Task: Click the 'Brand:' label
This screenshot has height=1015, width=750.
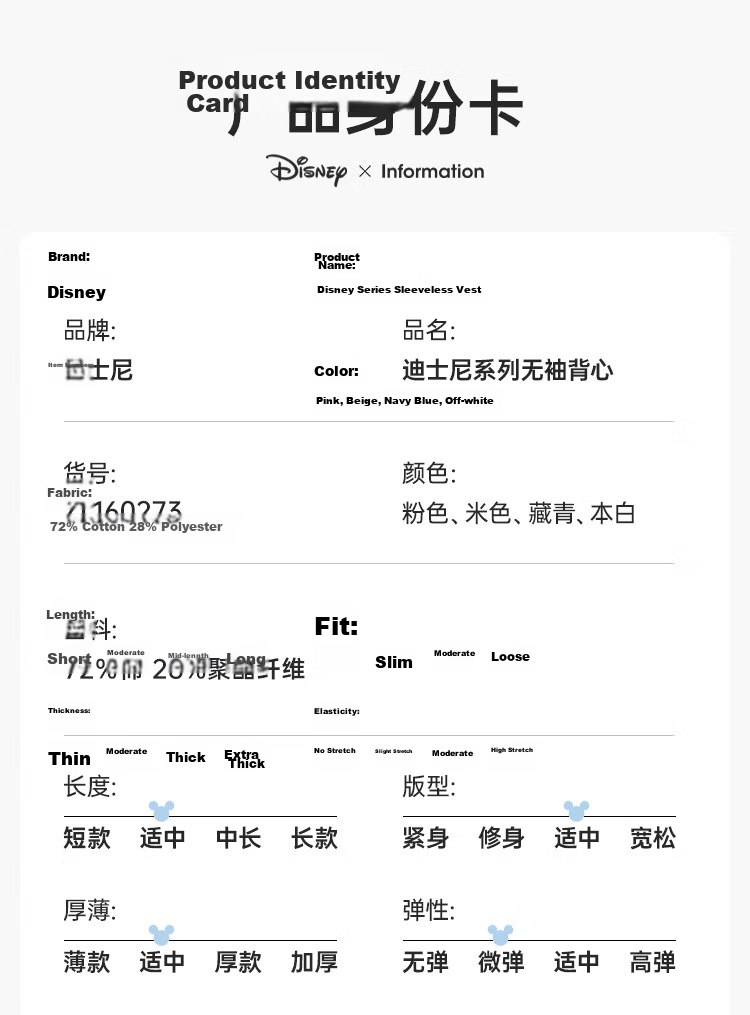Action: (69, 256)
